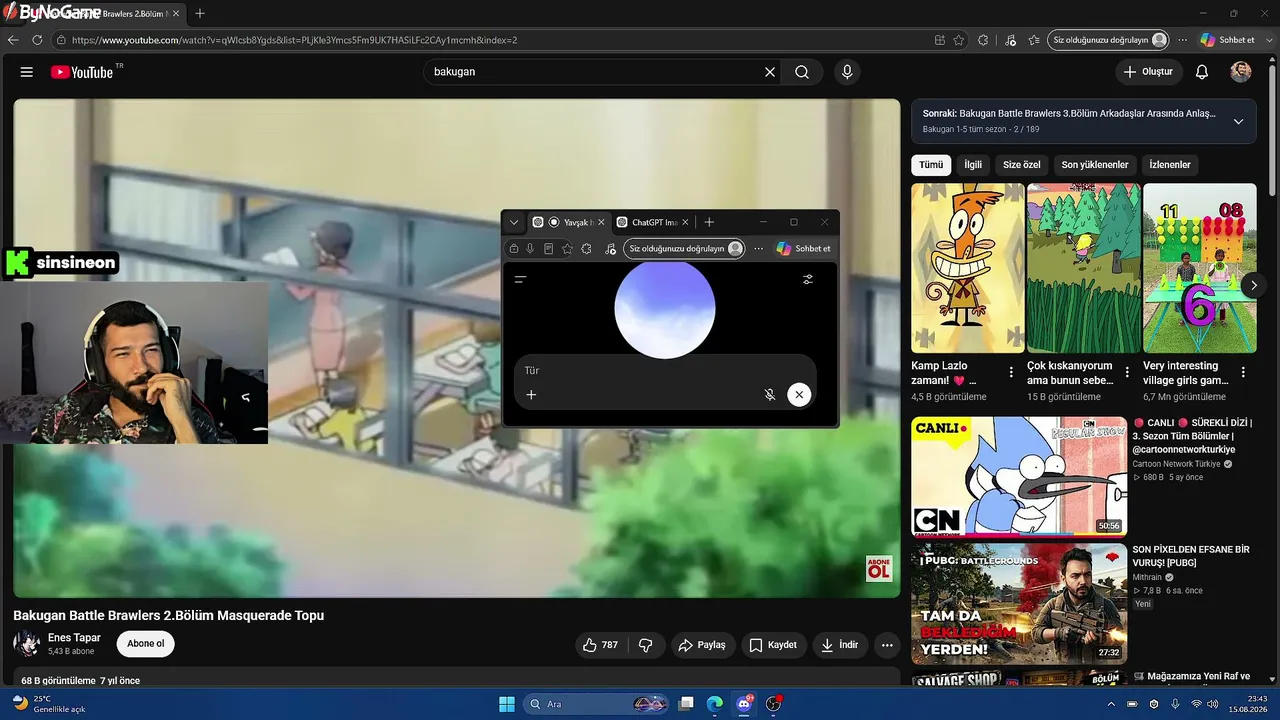Open YouTube notifications bell
This screenshot has width=1280, height=720.
point(1202,72)
